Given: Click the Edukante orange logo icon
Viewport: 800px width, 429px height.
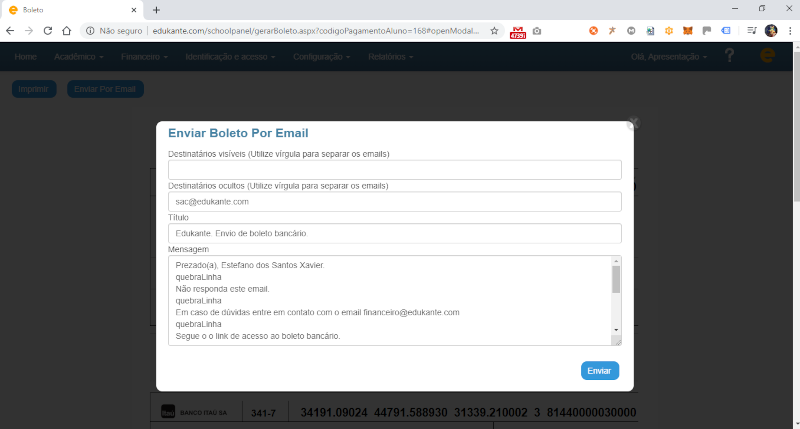Looking at the screenshot, I should (767, 55).
